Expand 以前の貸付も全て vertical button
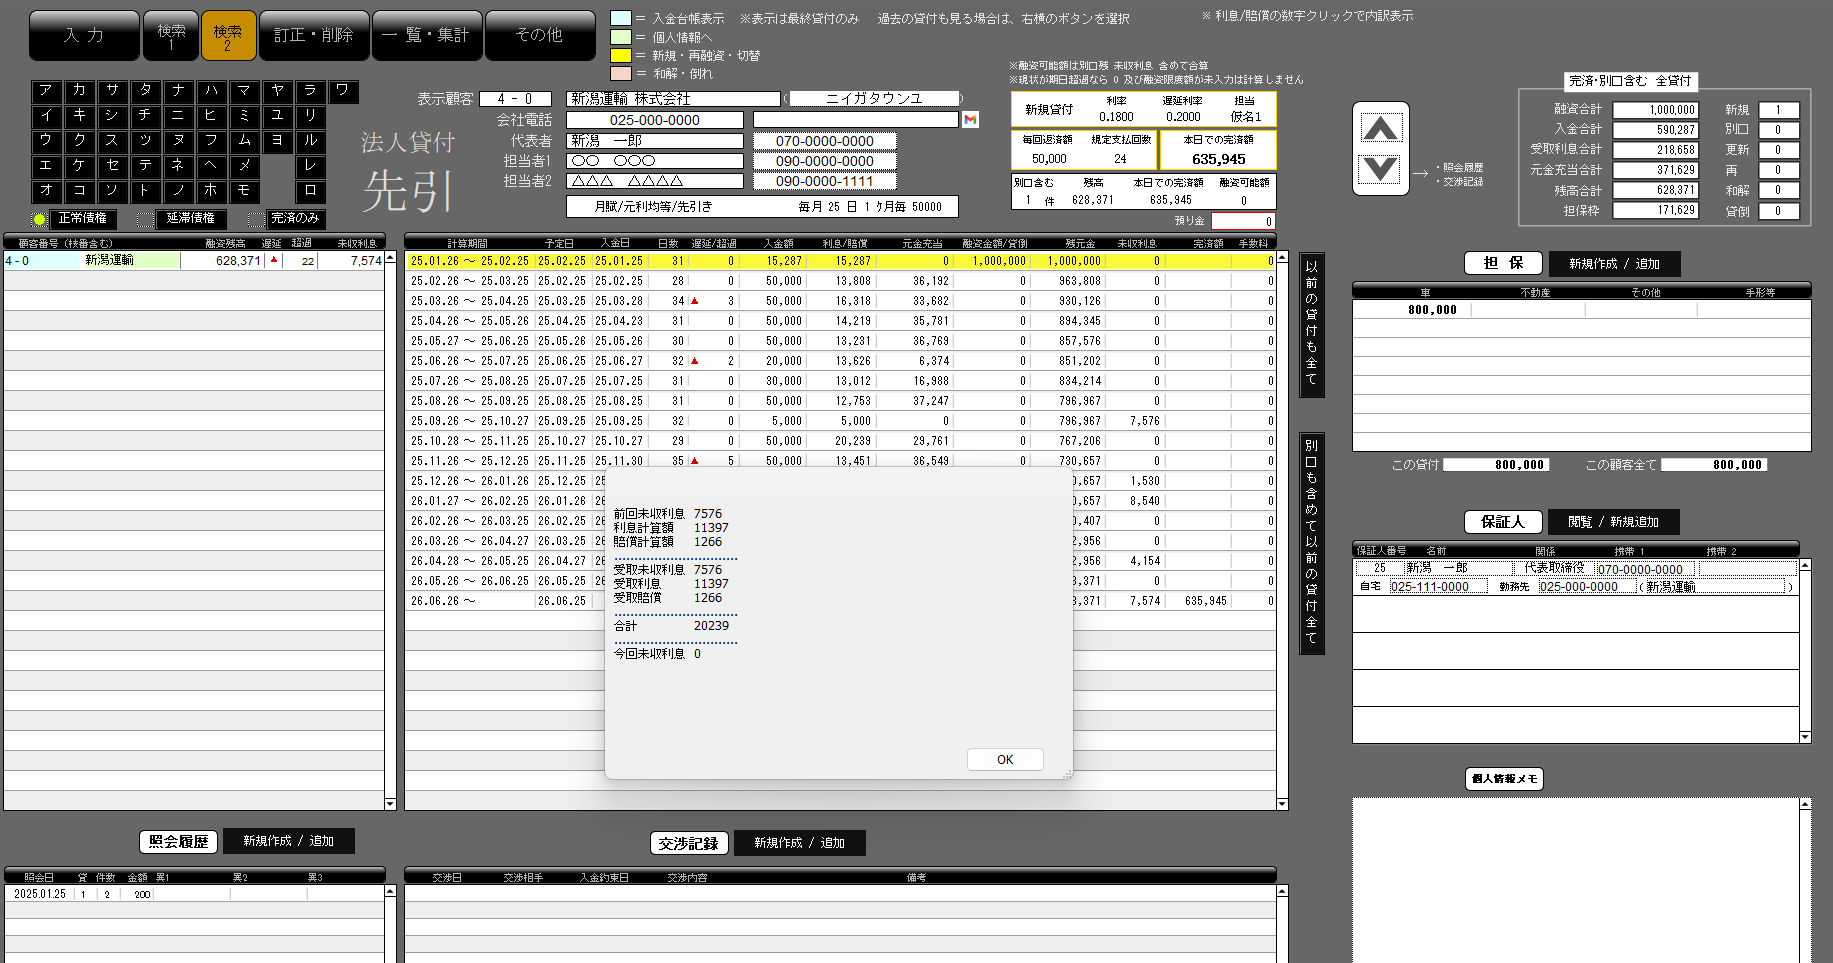1833x963 pixels. pyautogui.click(x=1311, y=324)
